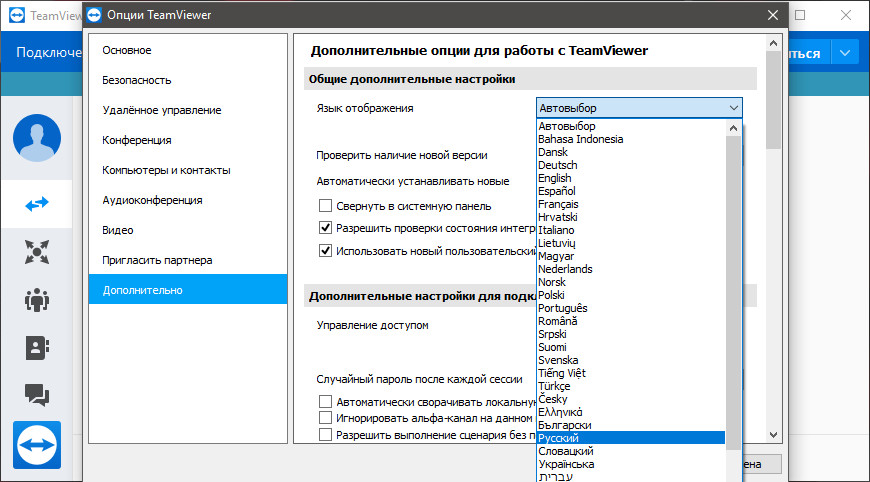Click options panel scrollbar down arrow

click(773, 435)
